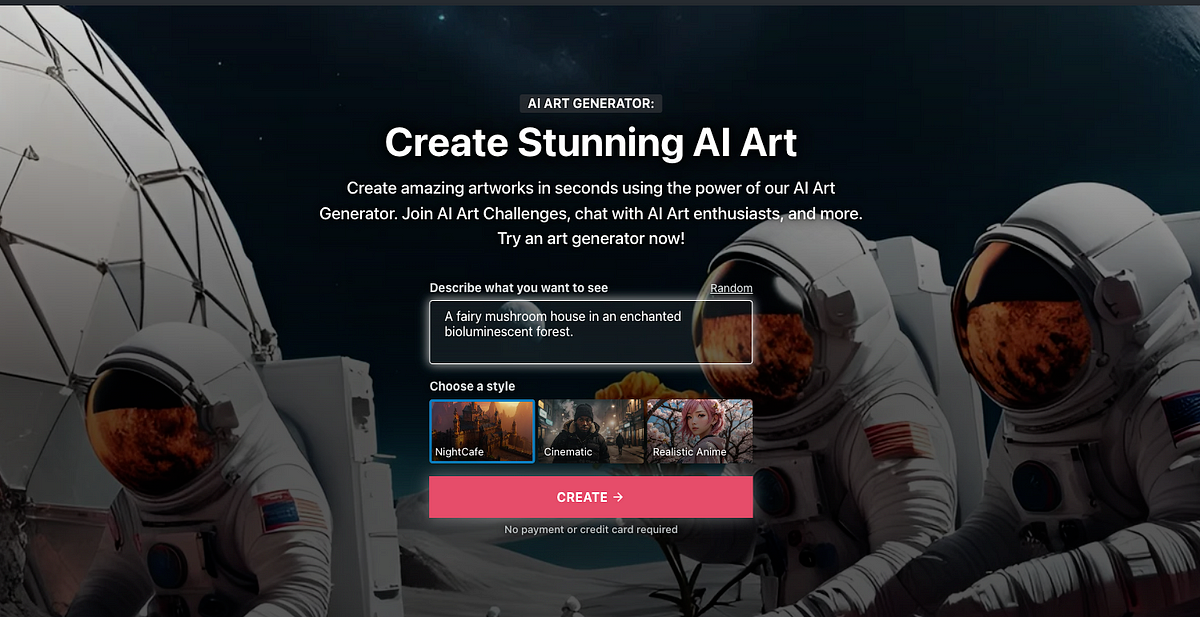Focus the prompt description text box
1200x617 pixels.
click(591, 332)
